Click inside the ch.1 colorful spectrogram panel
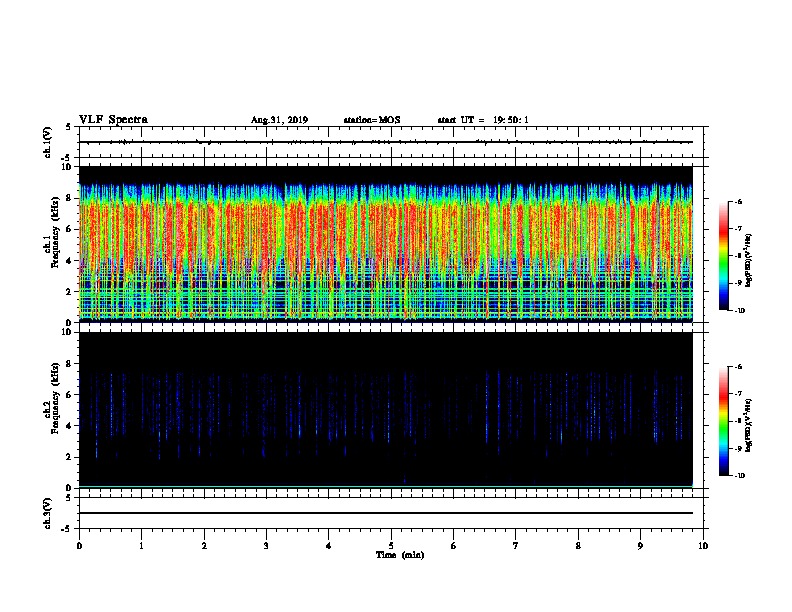Screen dimensions: 792x612 point(386,244)
